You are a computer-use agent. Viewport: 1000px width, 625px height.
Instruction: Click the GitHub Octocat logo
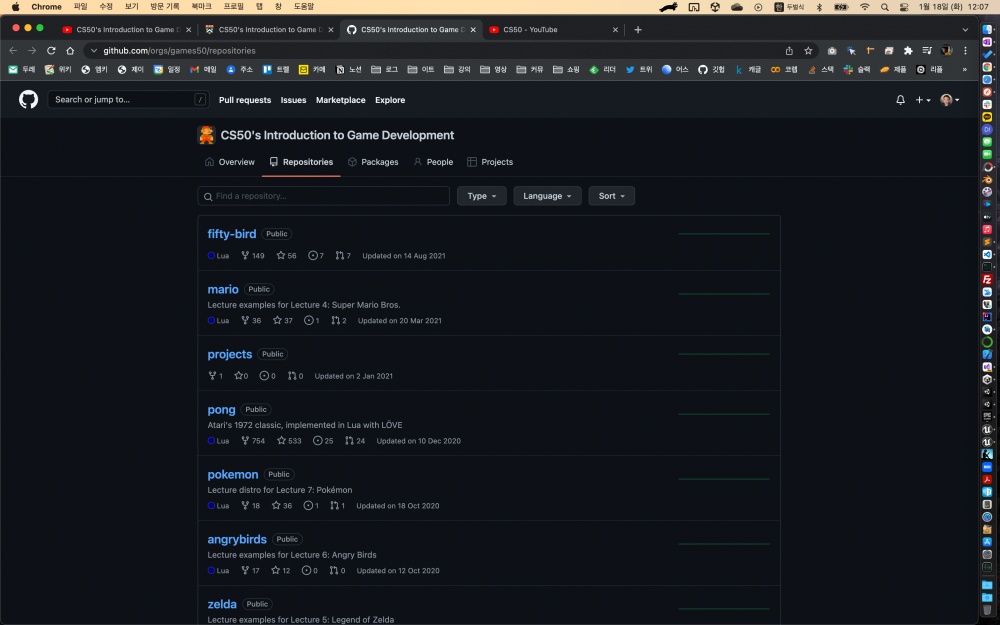coord(28,99)
